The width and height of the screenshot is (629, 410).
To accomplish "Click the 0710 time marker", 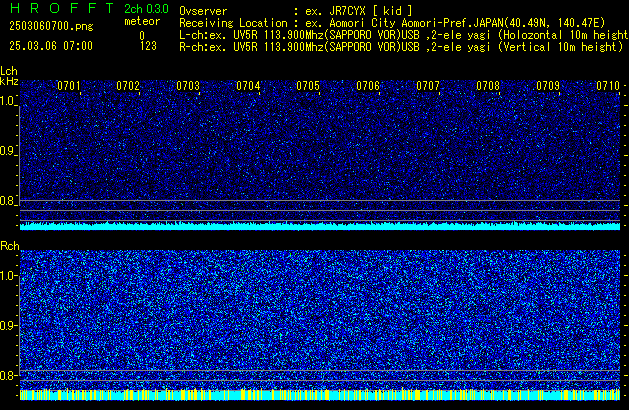I will pyautogui.click(x=608, y=86).
